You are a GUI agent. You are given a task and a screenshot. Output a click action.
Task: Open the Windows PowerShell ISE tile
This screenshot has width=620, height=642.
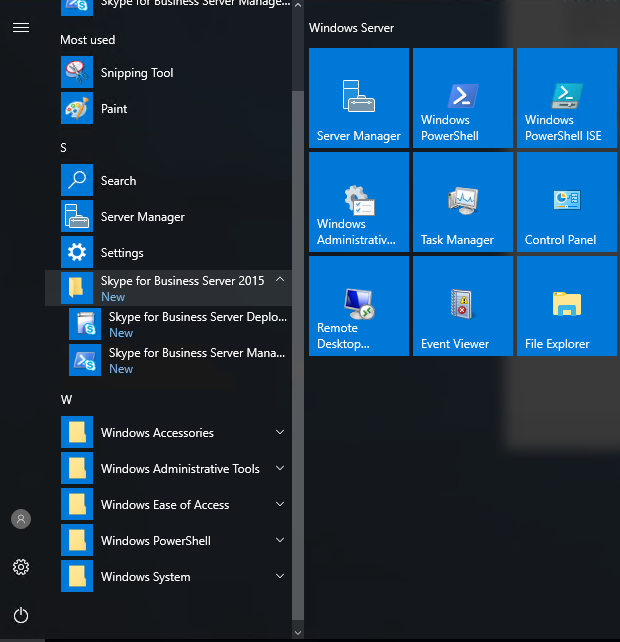(x=567, y=98)
